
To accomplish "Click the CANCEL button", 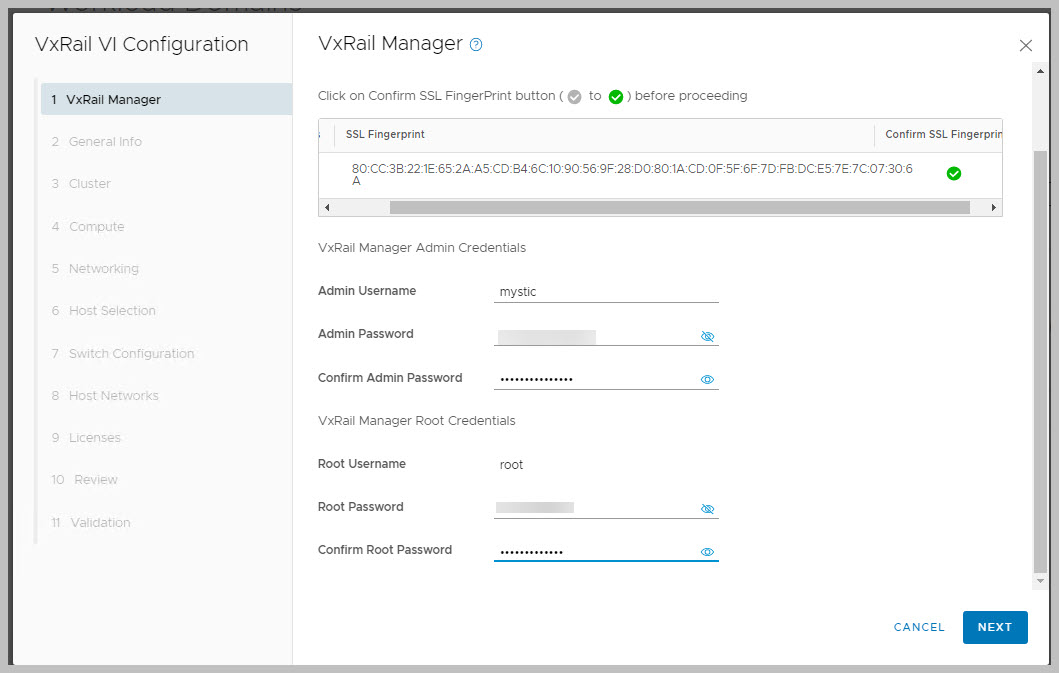I will 919,627.
